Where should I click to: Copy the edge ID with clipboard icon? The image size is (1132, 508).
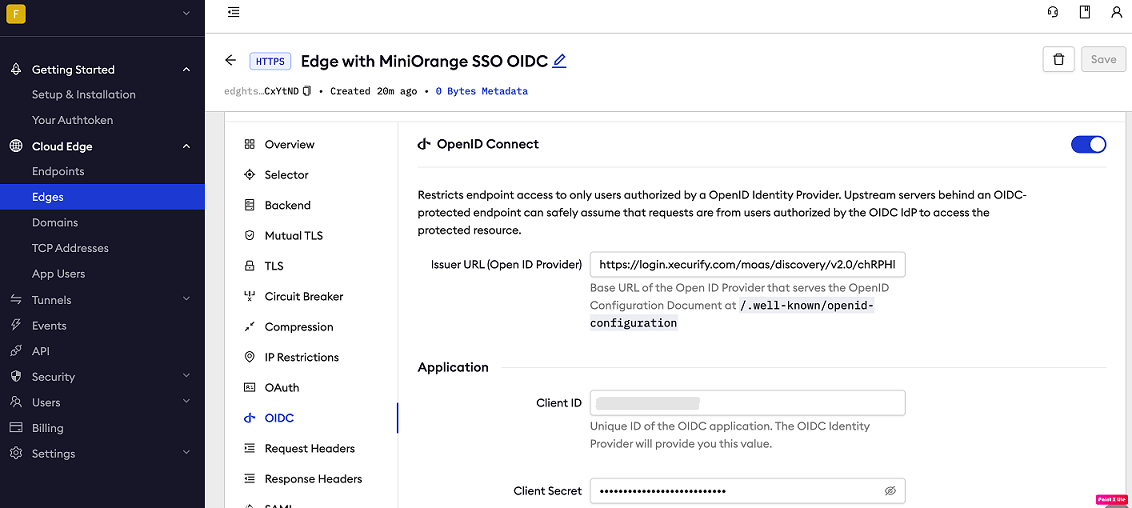[x=307, y=92]
